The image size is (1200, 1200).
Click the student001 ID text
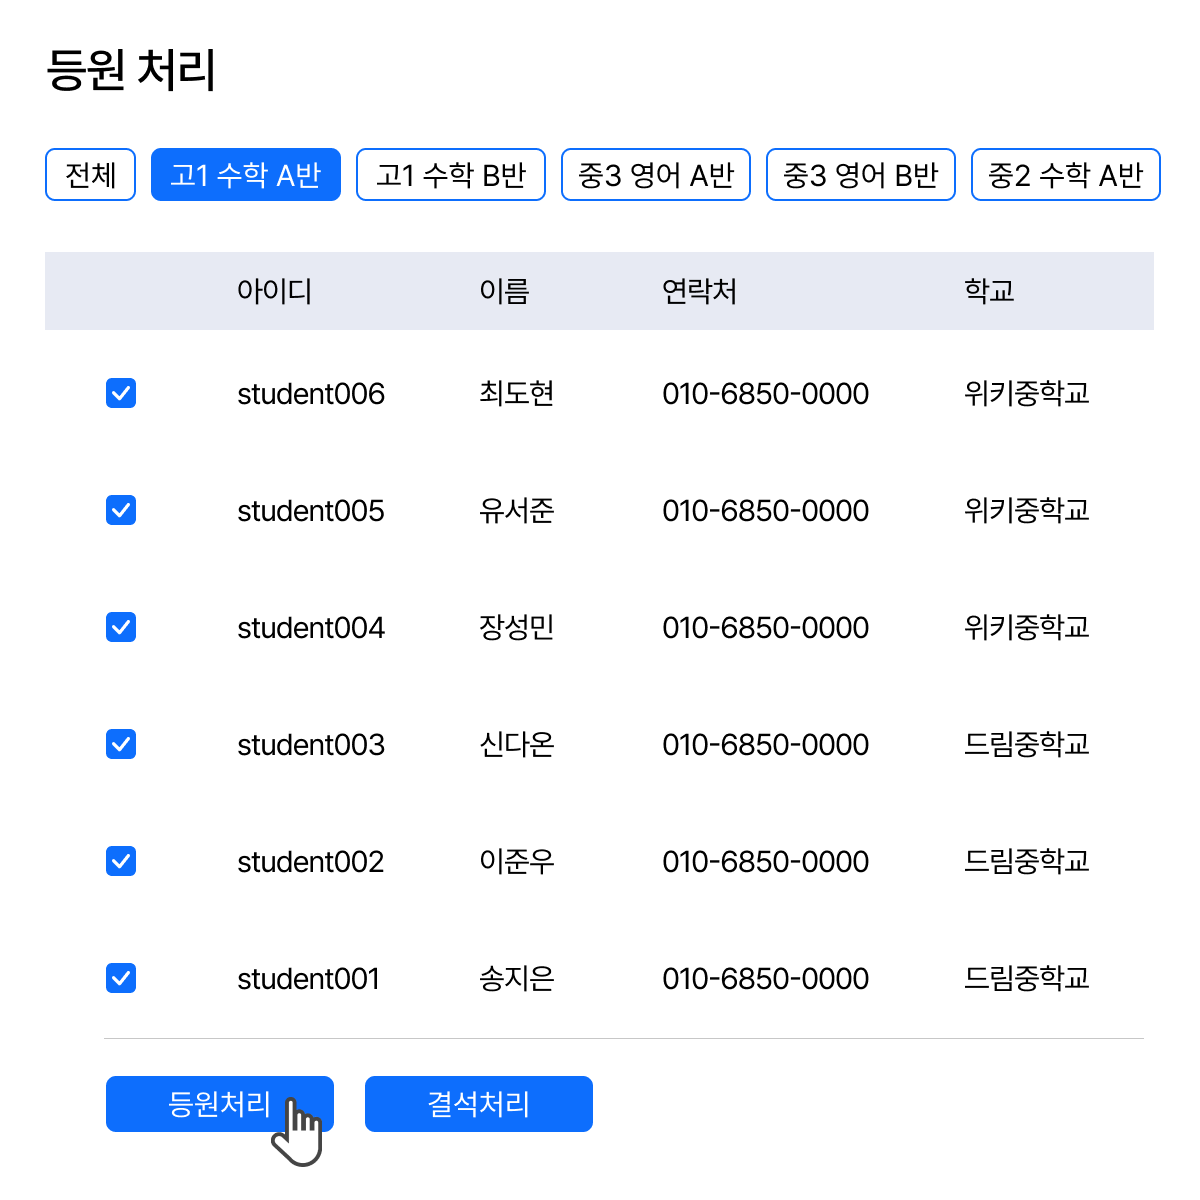[308, 978]
